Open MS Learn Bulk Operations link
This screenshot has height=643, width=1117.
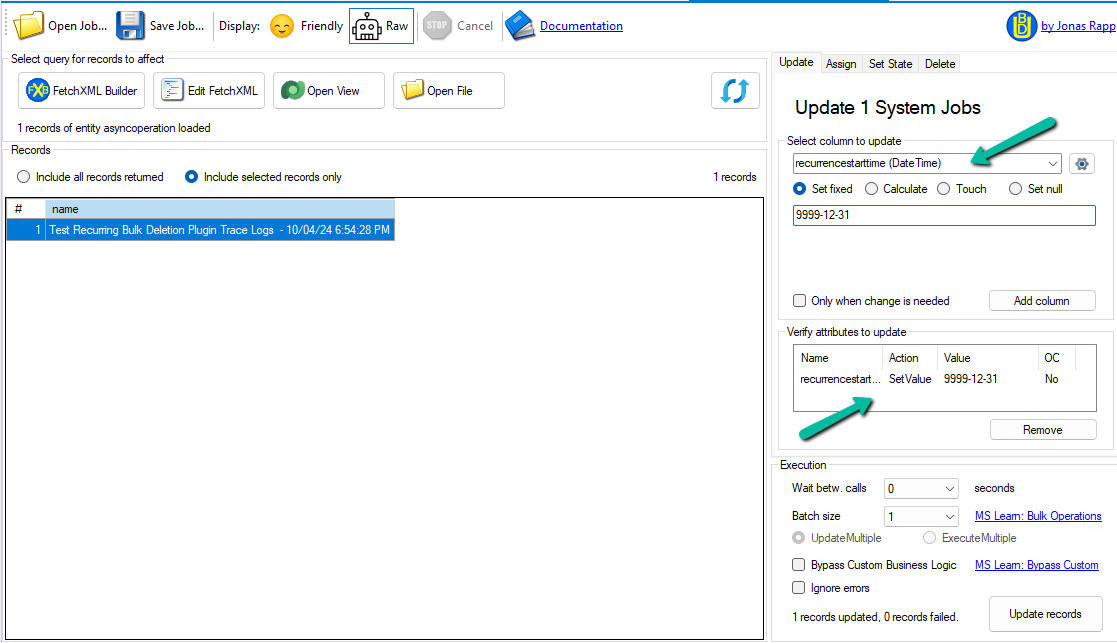[x=1037, y=515]
